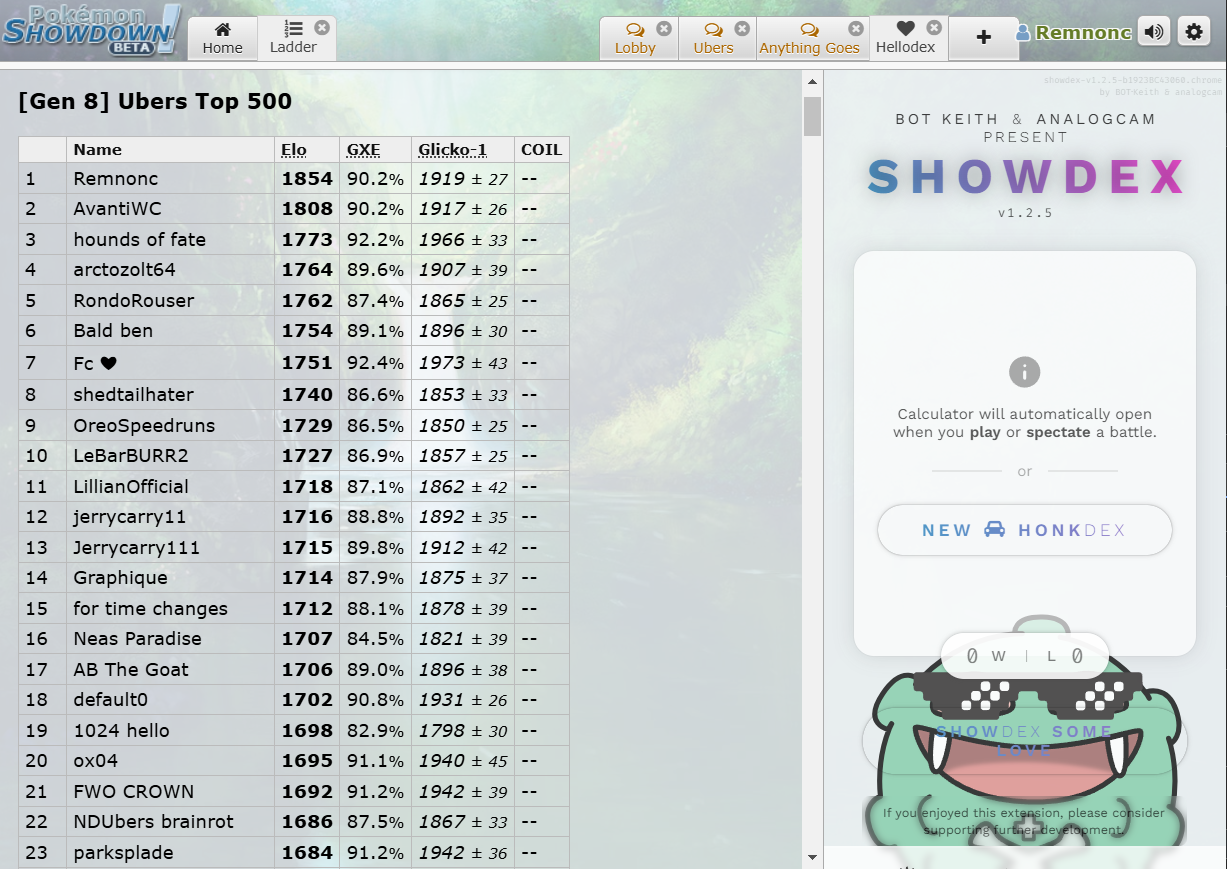Open options via the gear icon
This screenshot has width=1227, height=869.
pyautogui.click(x=1194, y=32)
